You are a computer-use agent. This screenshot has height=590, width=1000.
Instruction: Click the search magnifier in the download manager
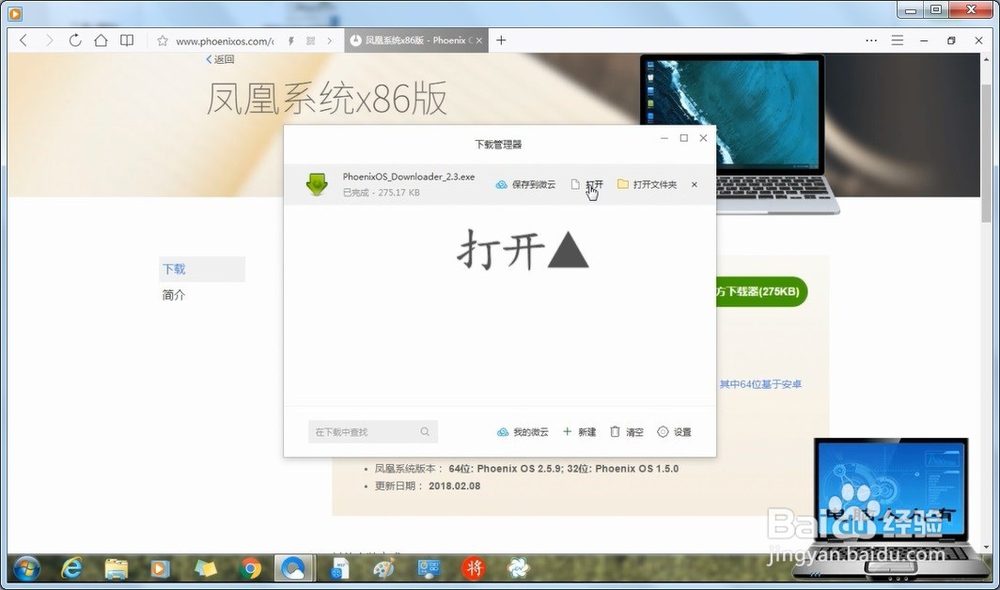425,432
